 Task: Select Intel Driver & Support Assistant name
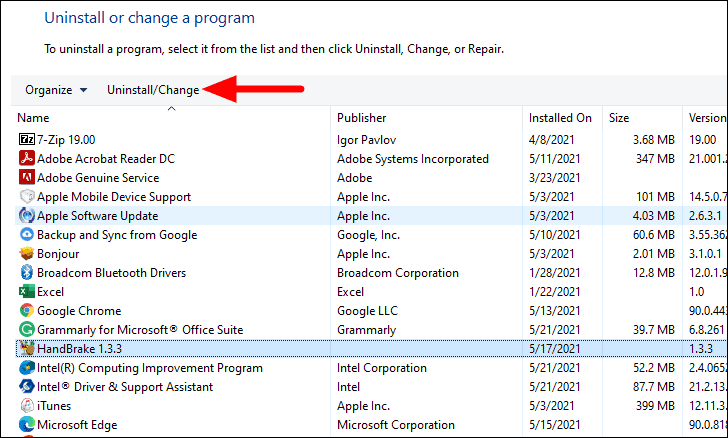click(125, 387)
